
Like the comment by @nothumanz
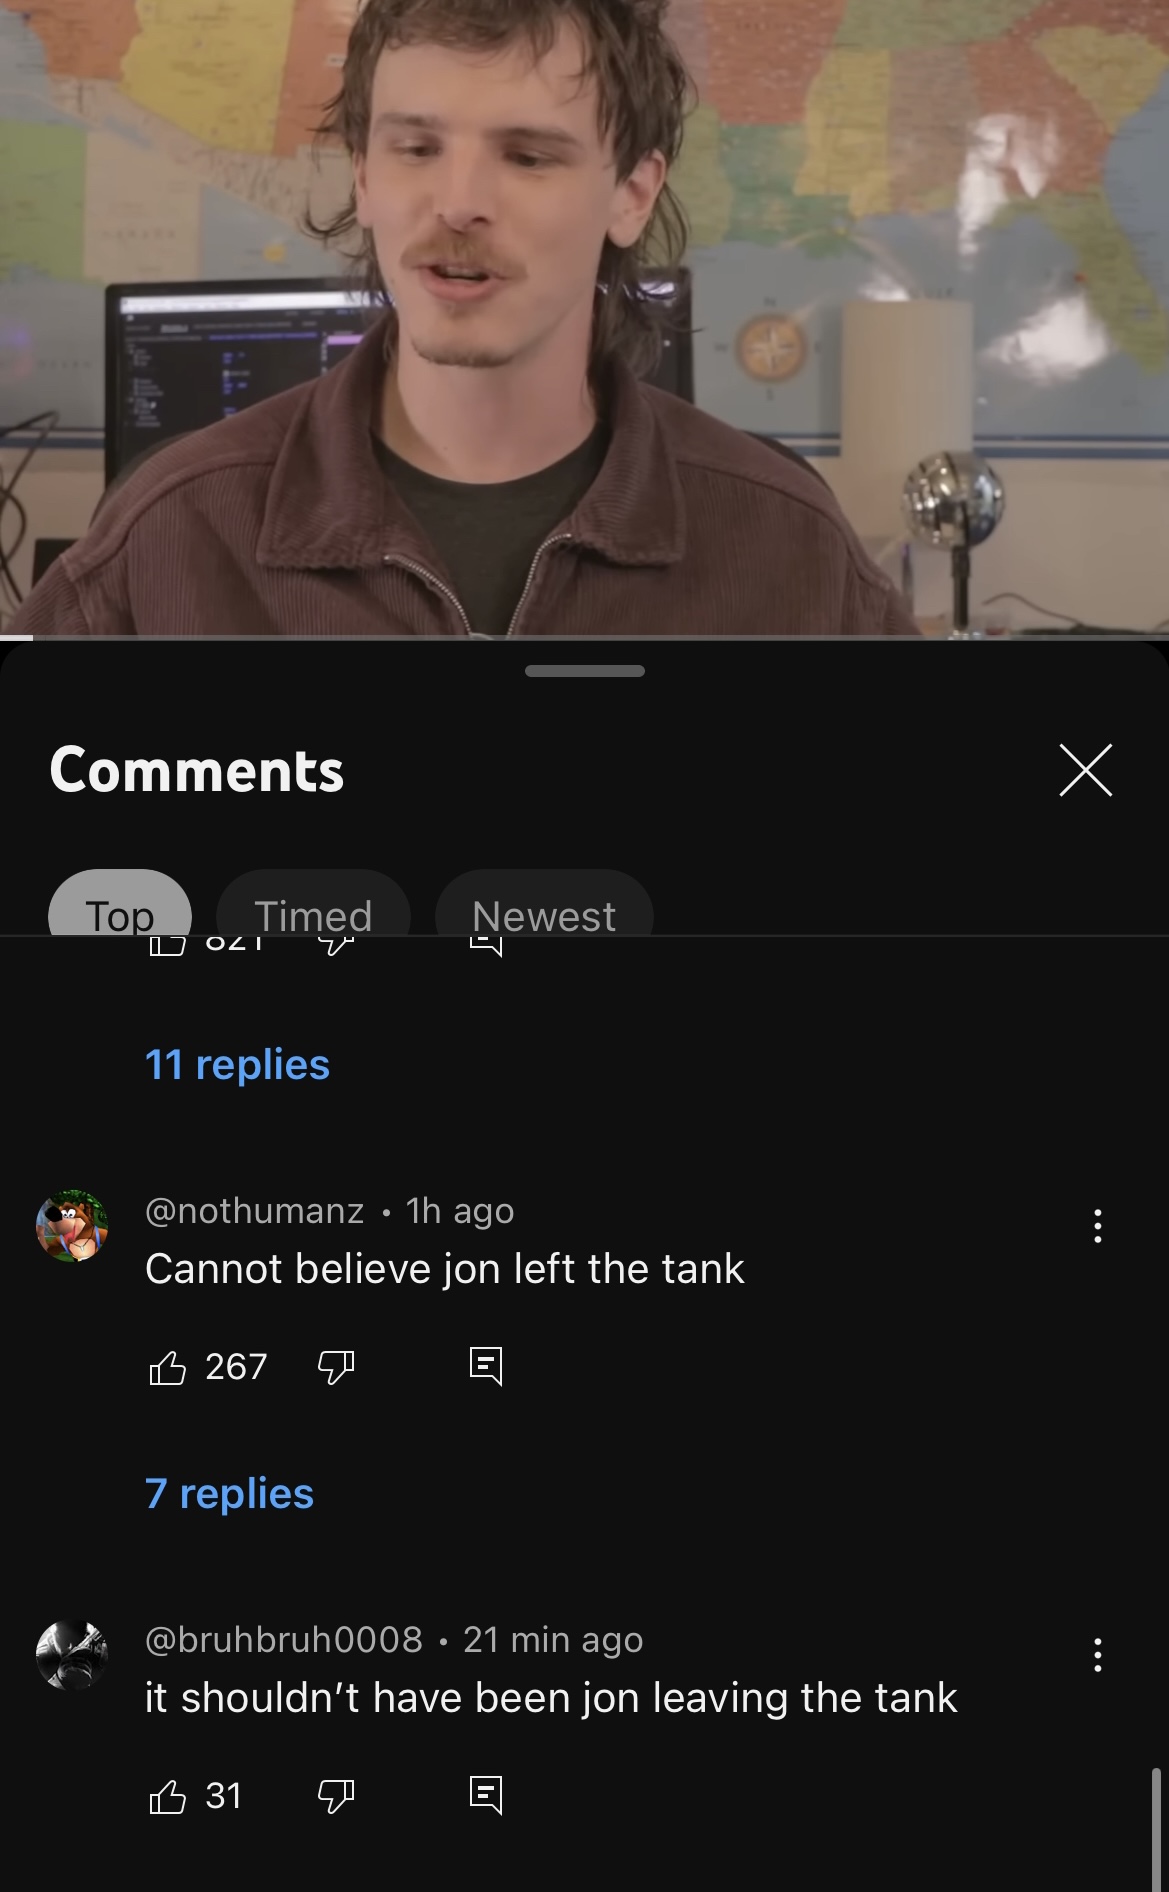(x=167, y=1367)
